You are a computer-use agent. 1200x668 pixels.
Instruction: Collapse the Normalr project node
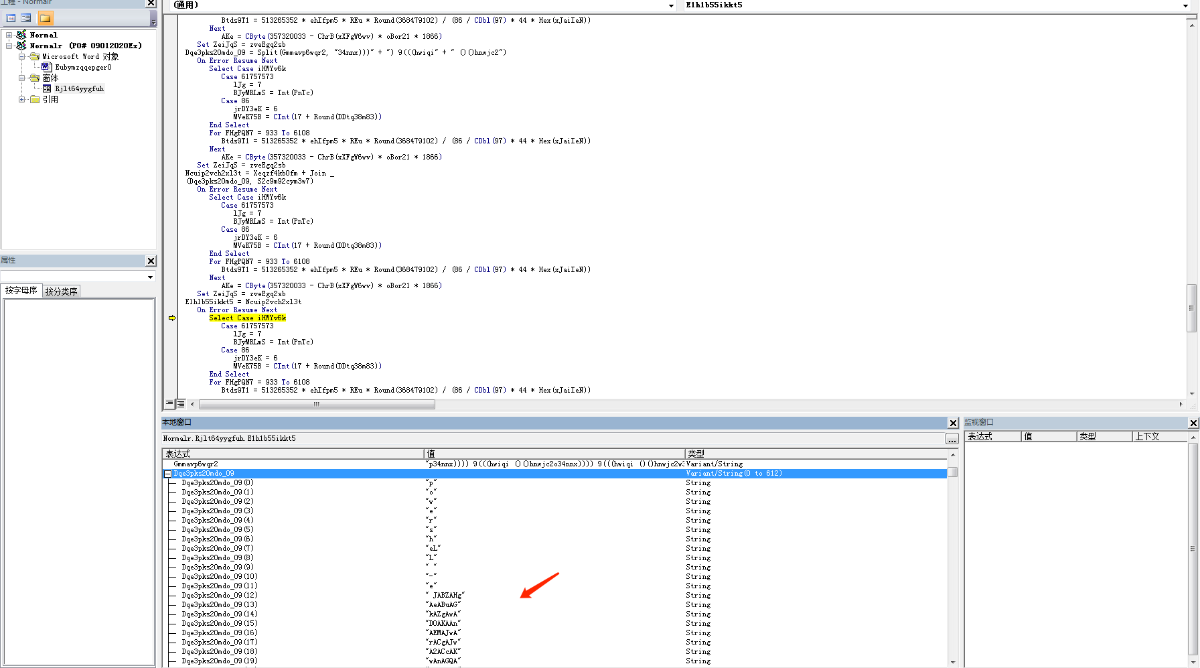point(9,46)
